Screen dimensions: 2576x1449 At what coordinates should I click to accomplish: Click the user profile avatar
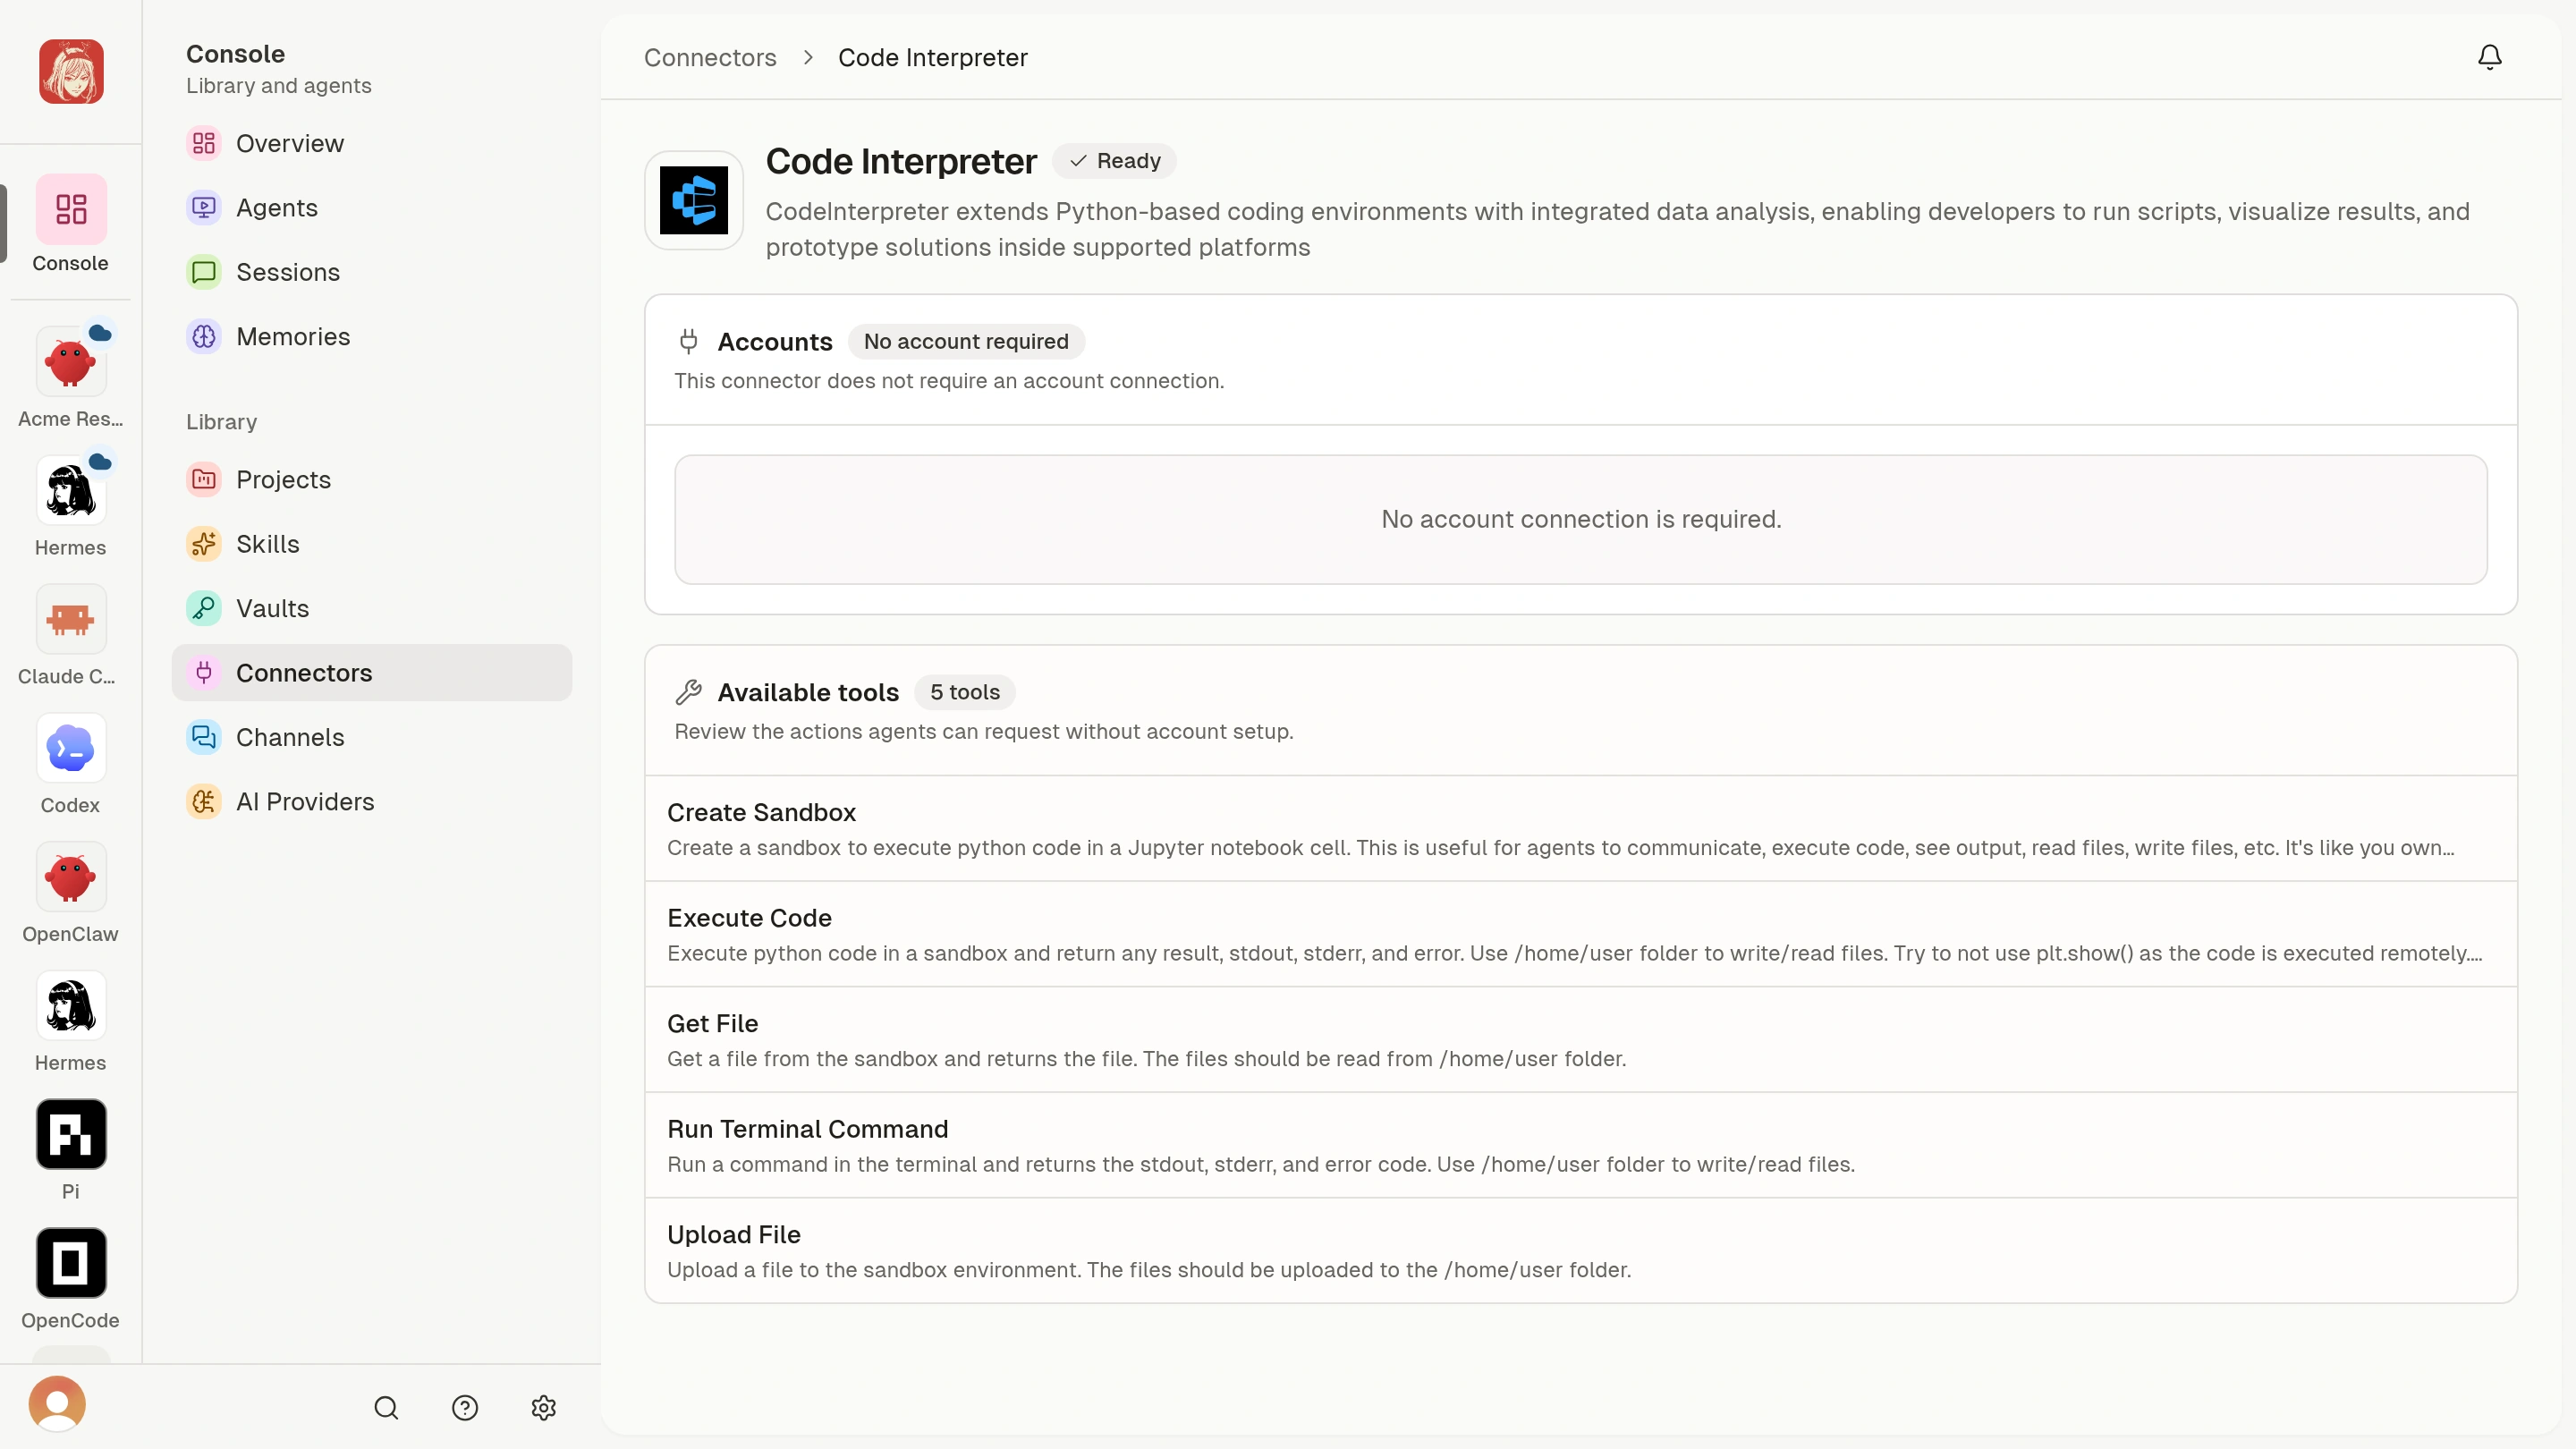click(x=57, y=1403)
